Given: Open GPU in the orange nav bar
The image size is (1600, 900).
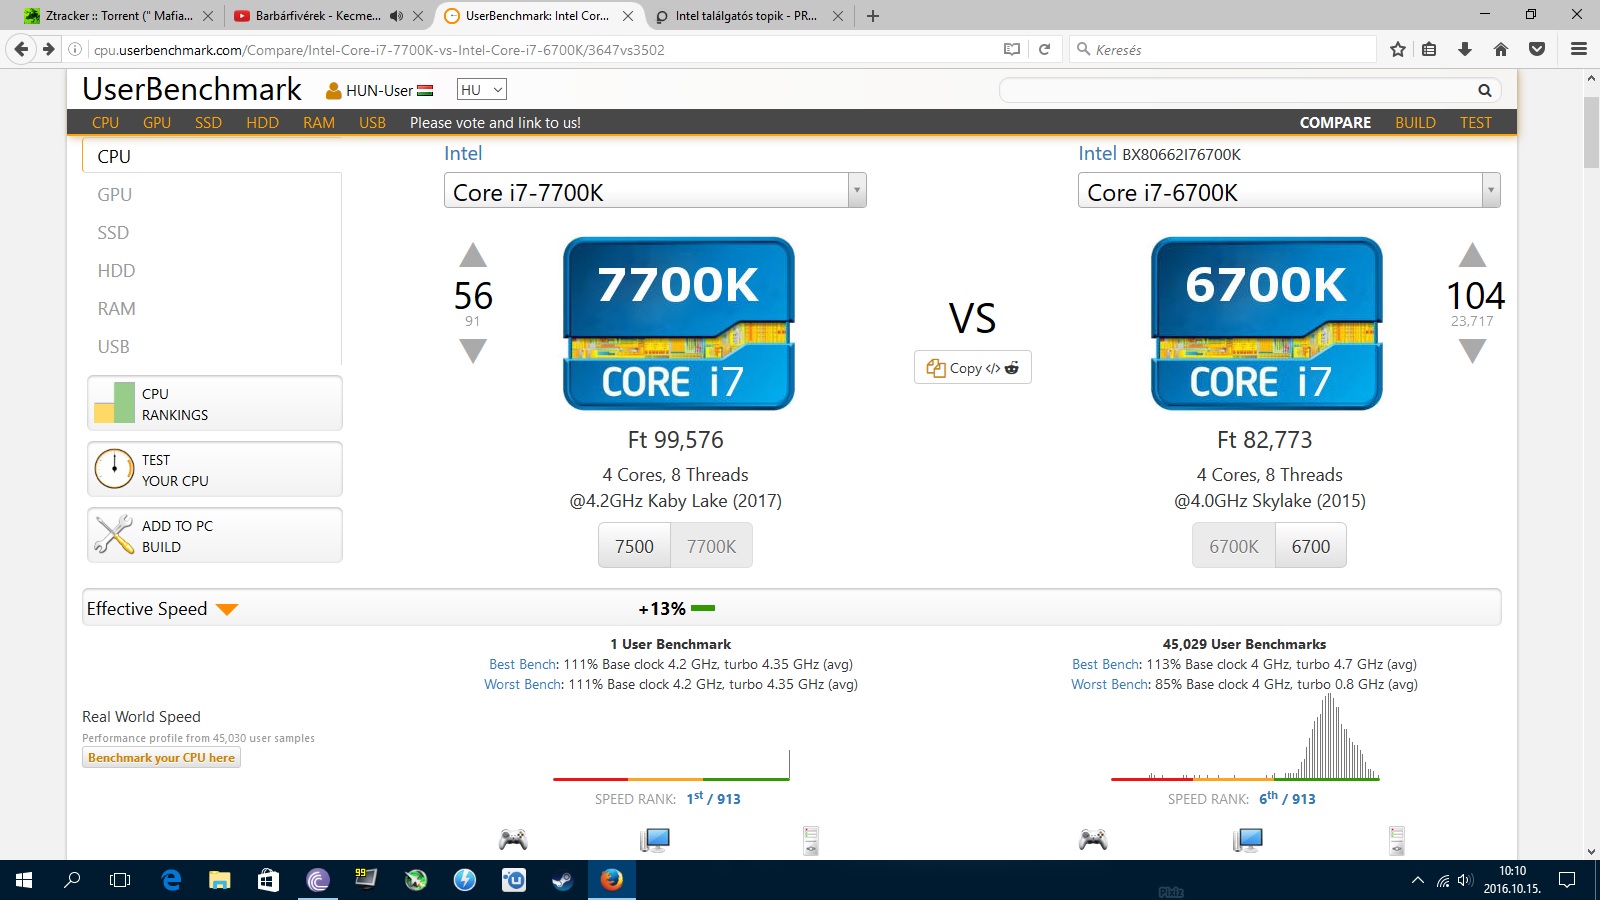Looking at the screenshot, I should click(157, 123).
